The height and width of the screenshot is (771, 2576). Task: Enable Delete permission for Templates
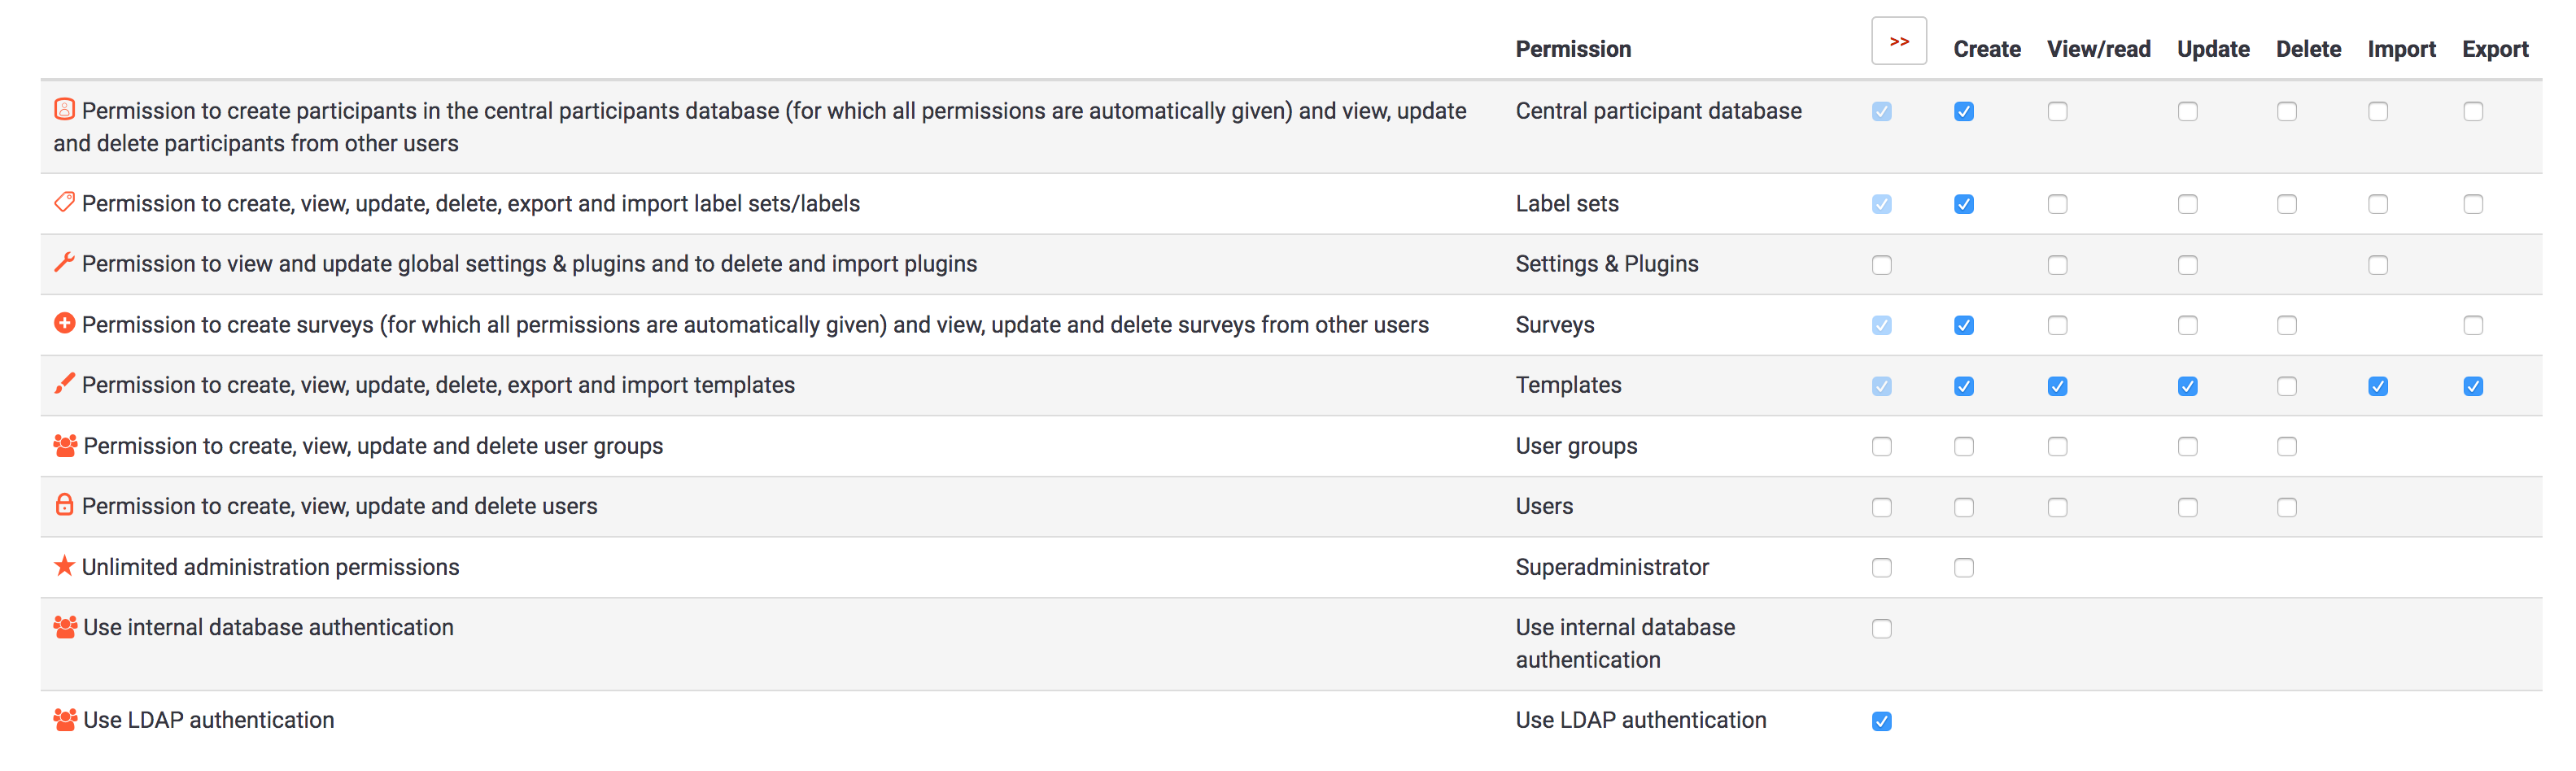coord(2286,387)
